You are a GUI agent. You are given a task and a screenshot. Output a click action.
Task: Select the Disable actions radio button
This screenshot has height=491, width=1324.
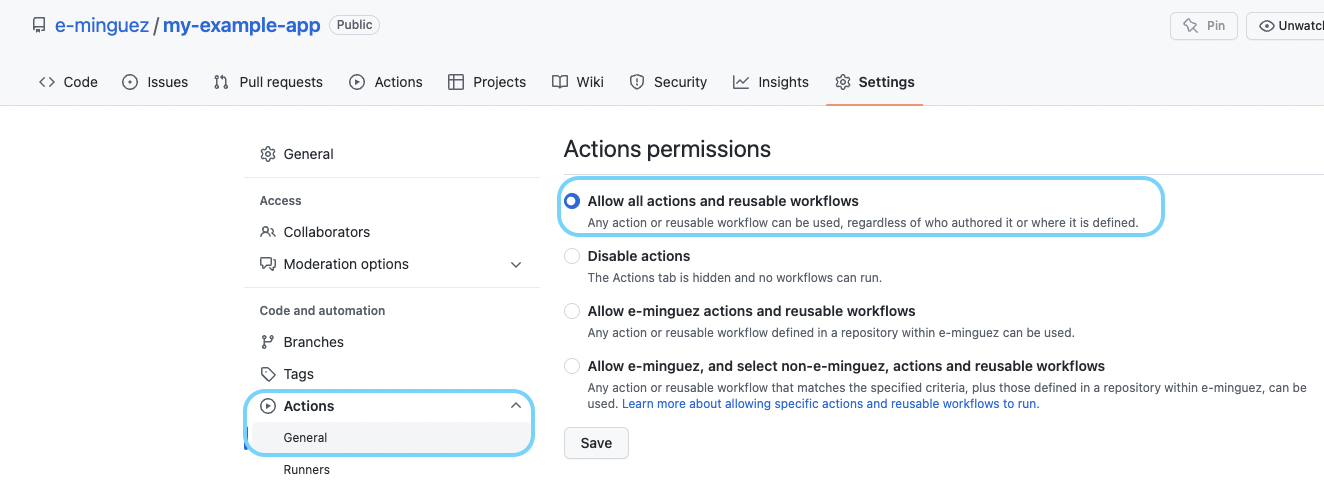[572, 256]
